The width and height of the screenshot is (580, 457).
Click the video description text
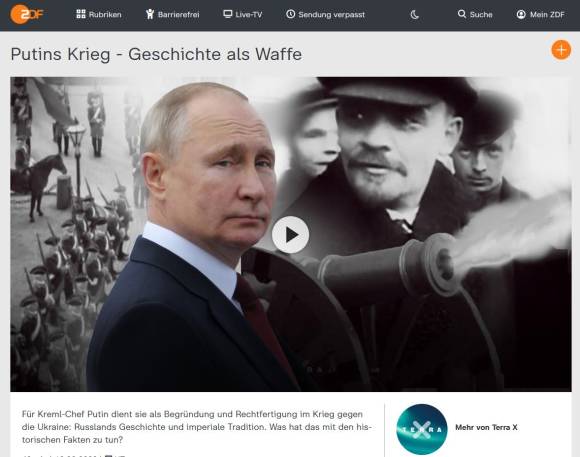[x=196, y=427]
